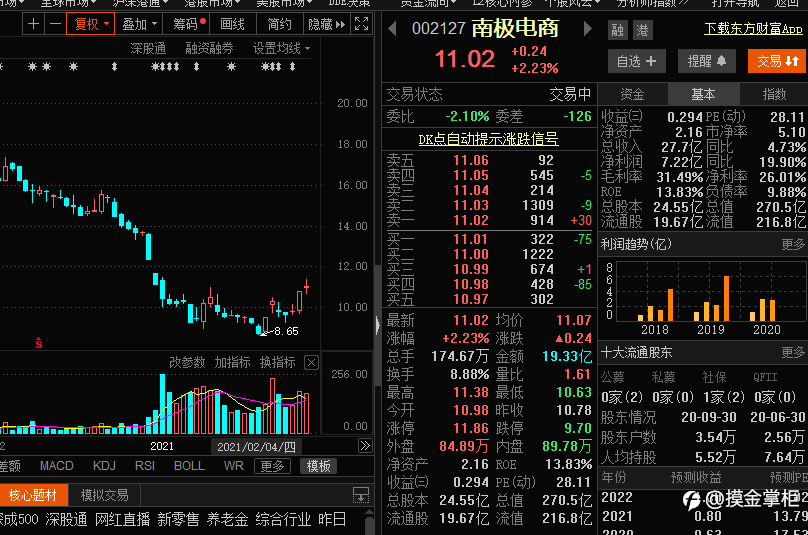This screenshot has height=535, width=808.
Task: Click the 模板 template button
Action: point(318,466)
